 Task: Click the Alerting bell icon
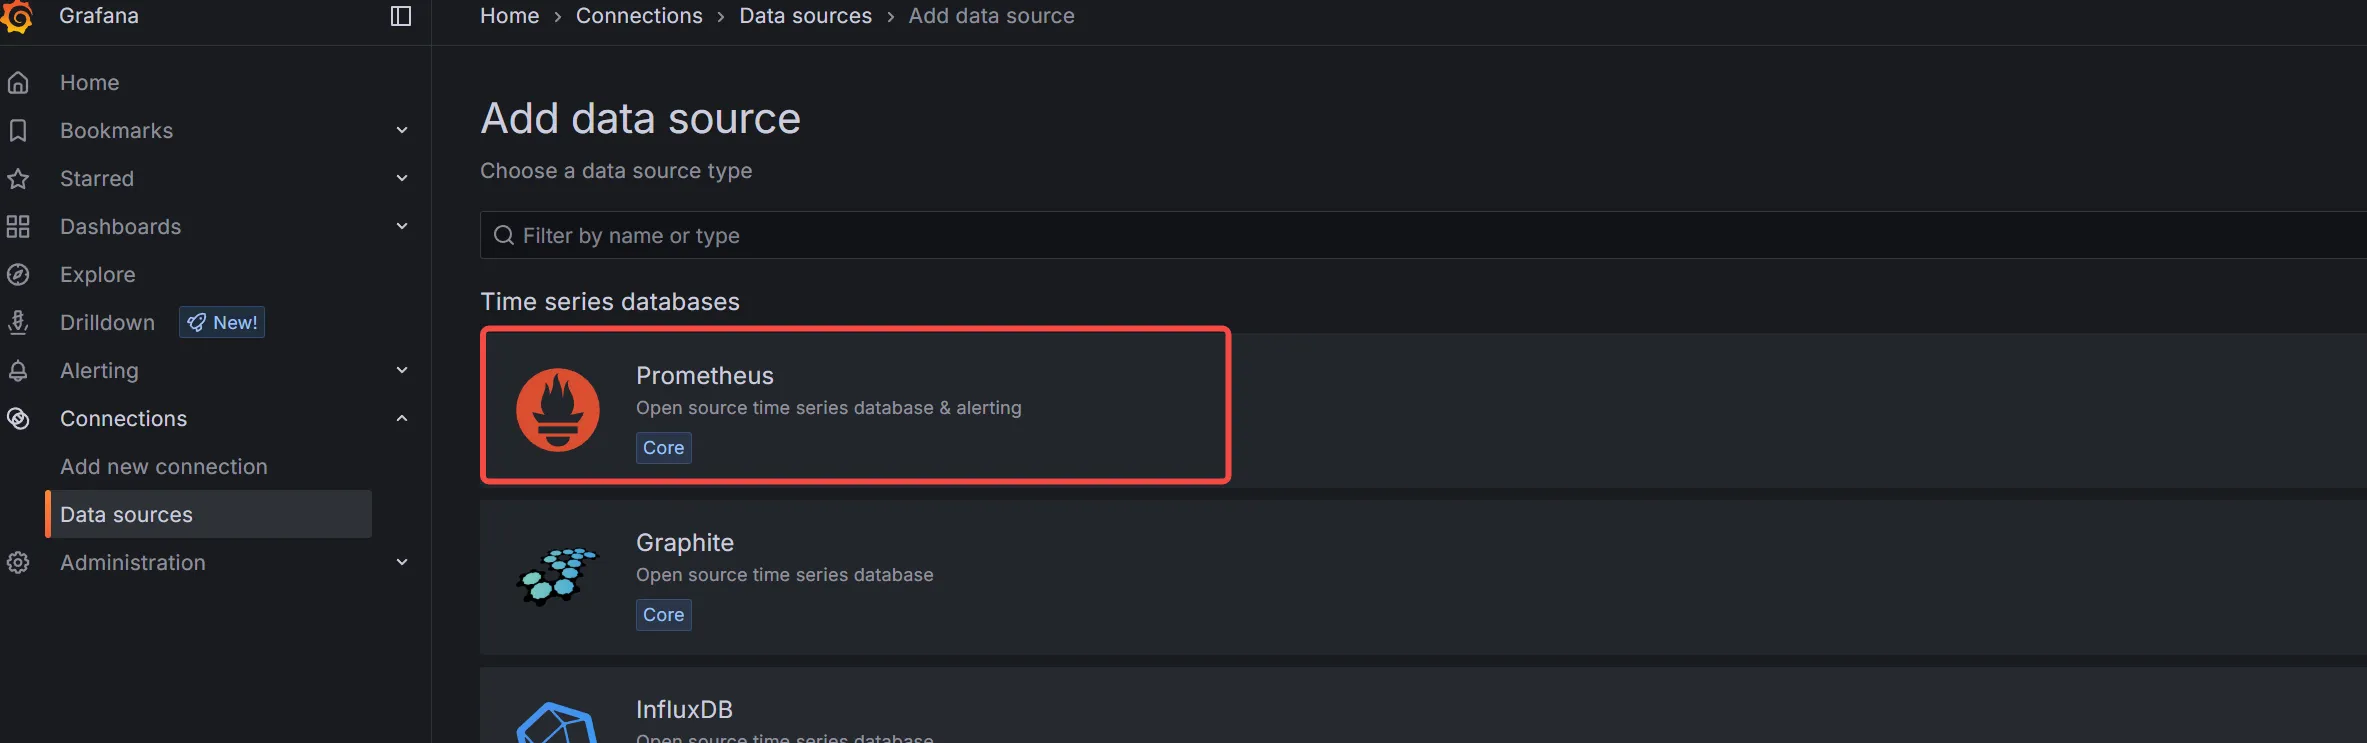18,371
